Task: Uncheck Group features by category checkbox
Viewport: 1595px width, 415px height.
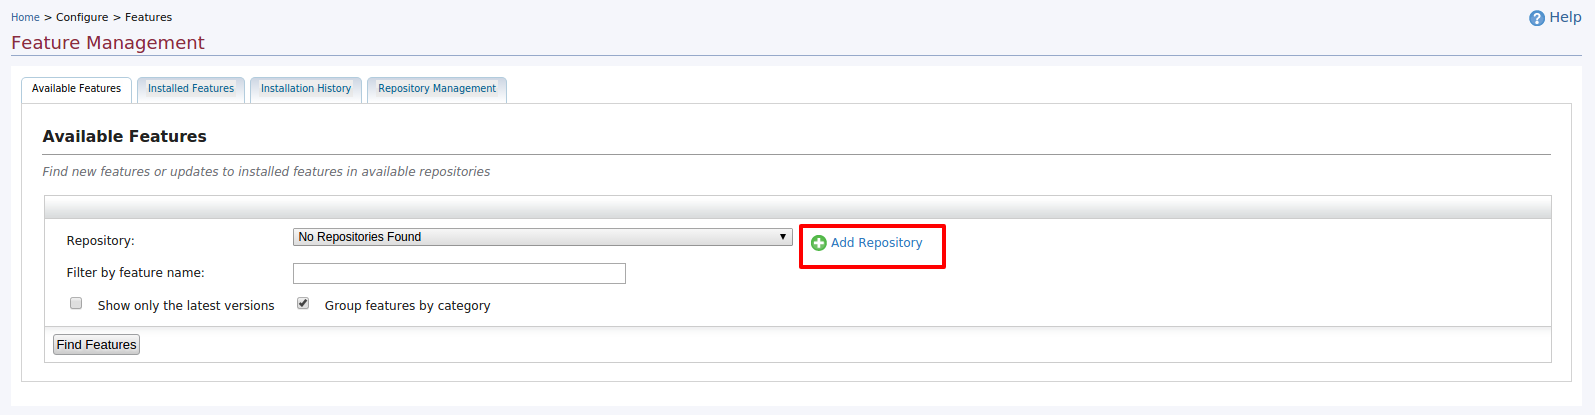Action: (303, 303)
